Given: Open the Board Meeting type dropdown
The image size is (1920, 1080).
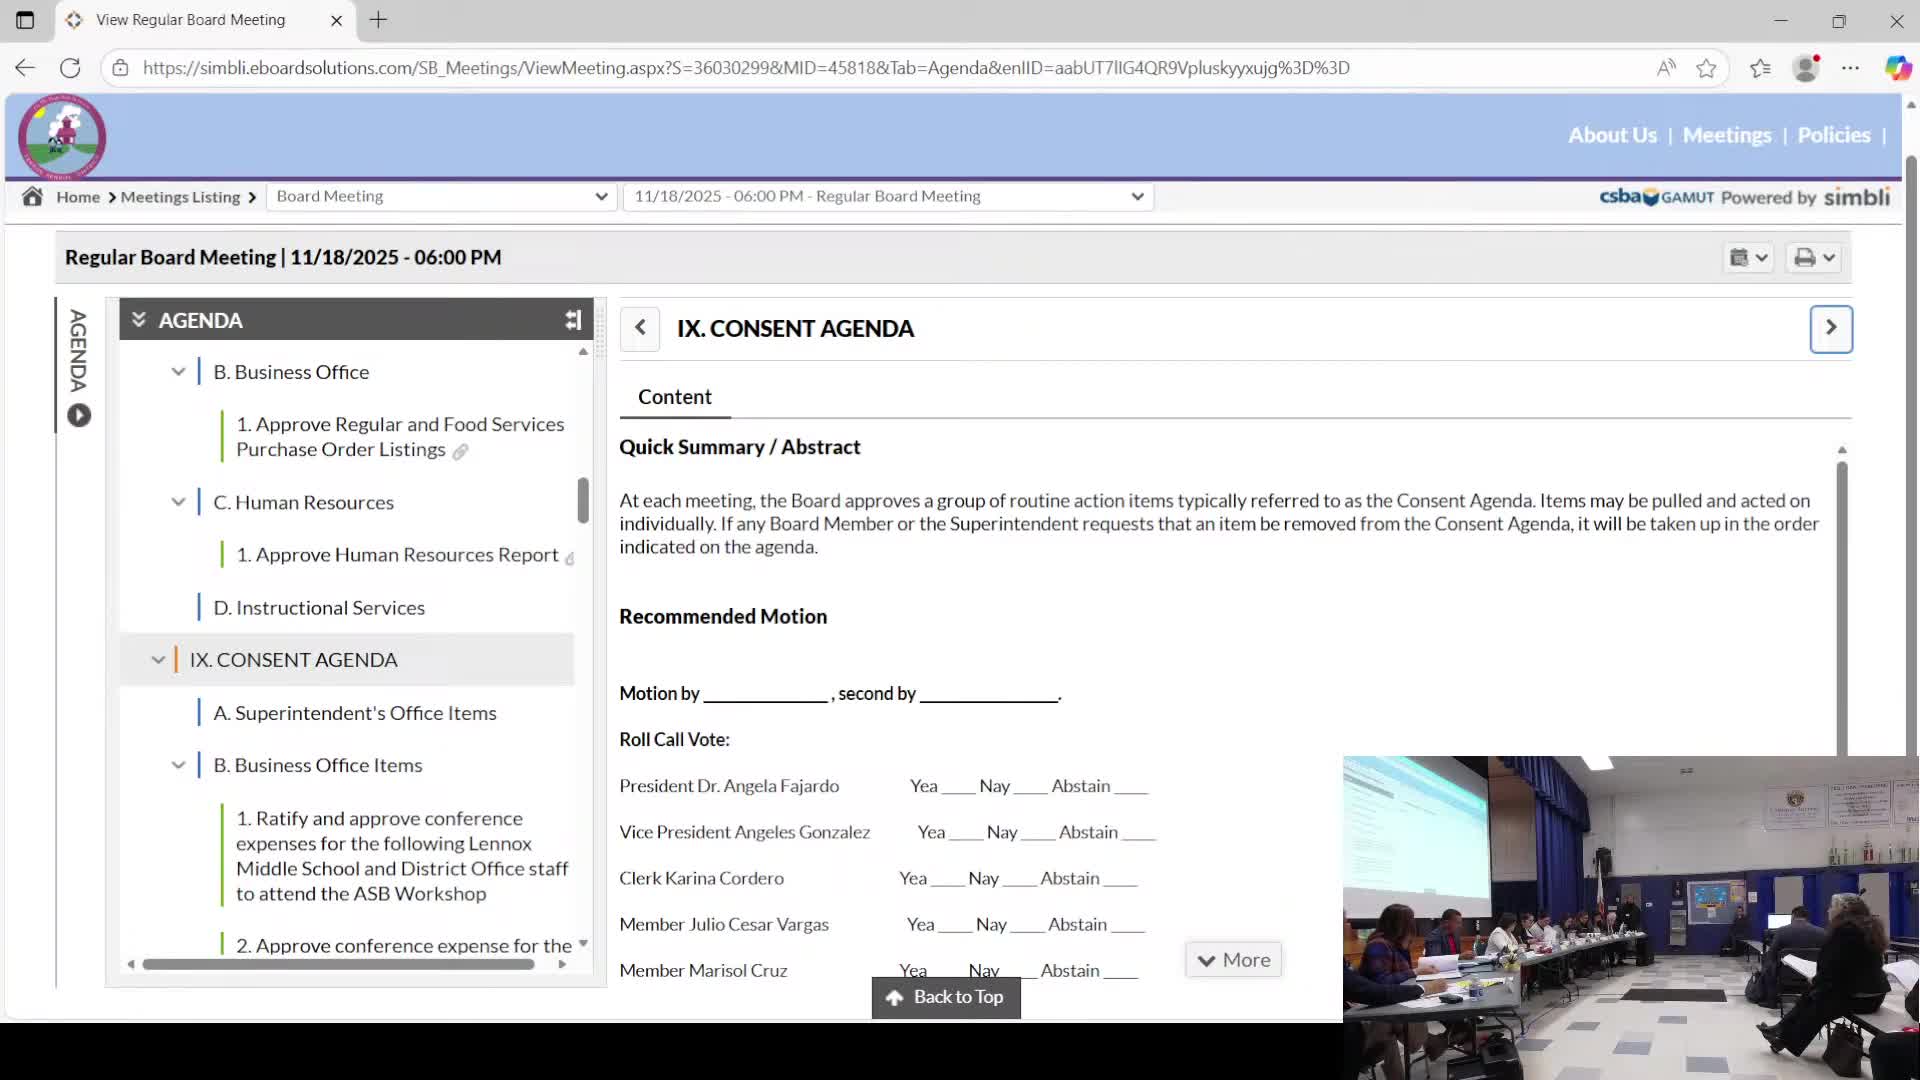Looking at the screenshot, I should point(441,196).
